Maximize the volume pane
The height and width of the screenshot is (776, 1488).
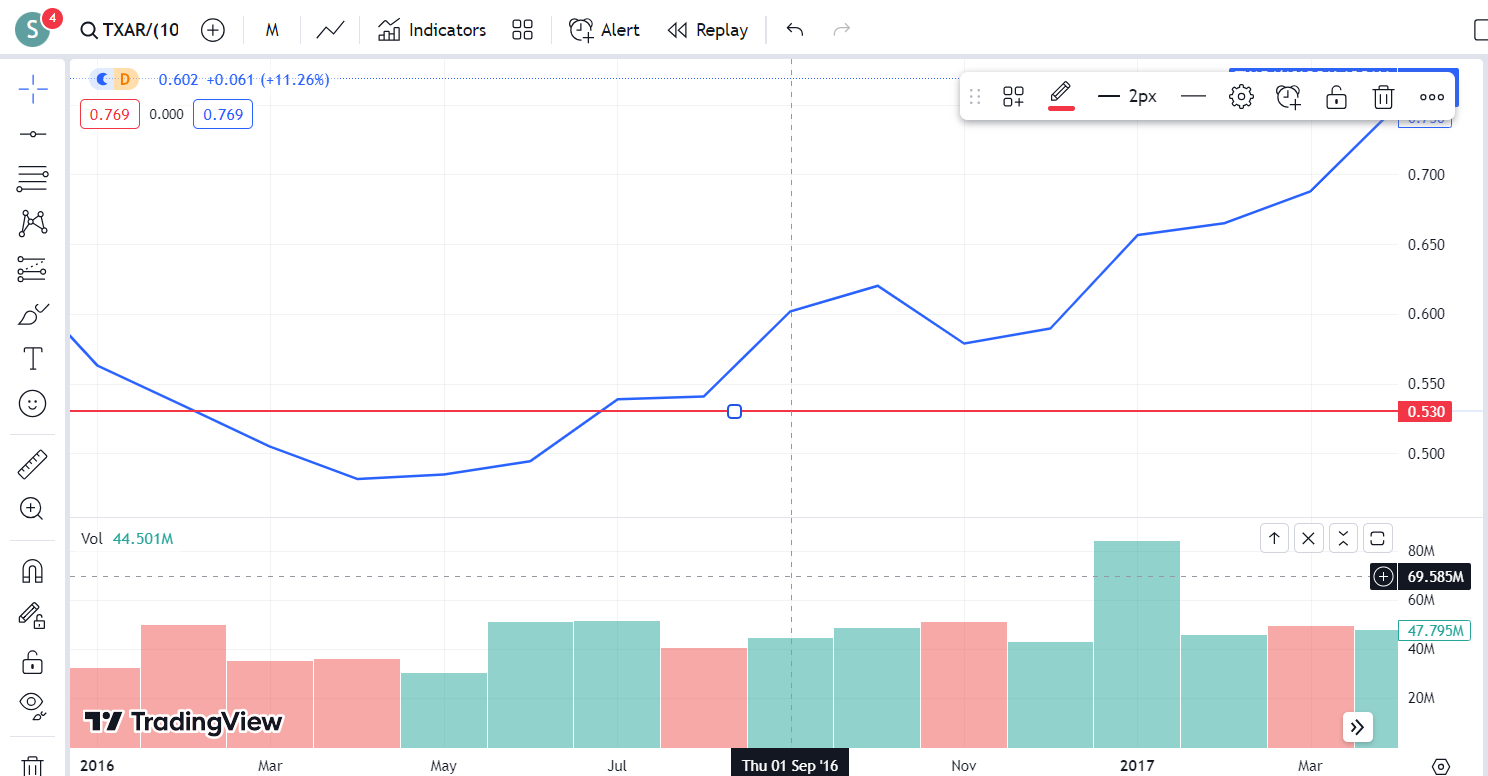click(x=1377, y=538)
